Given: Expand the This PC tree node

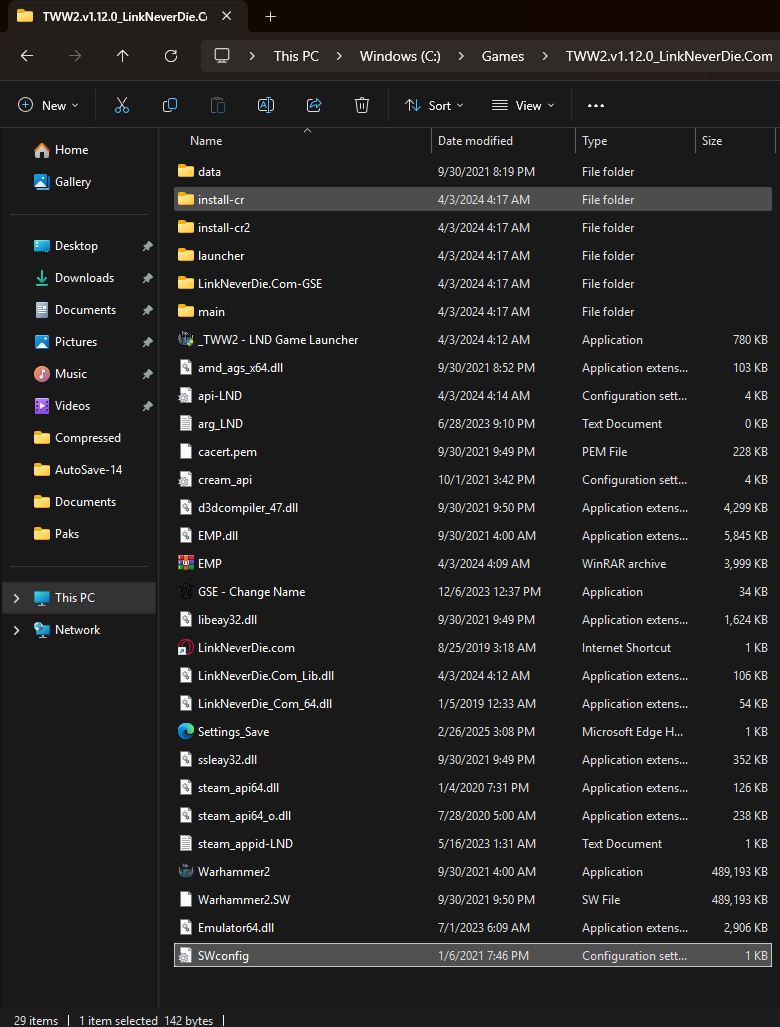Looking at the screenshot, I should pos(16,598).
